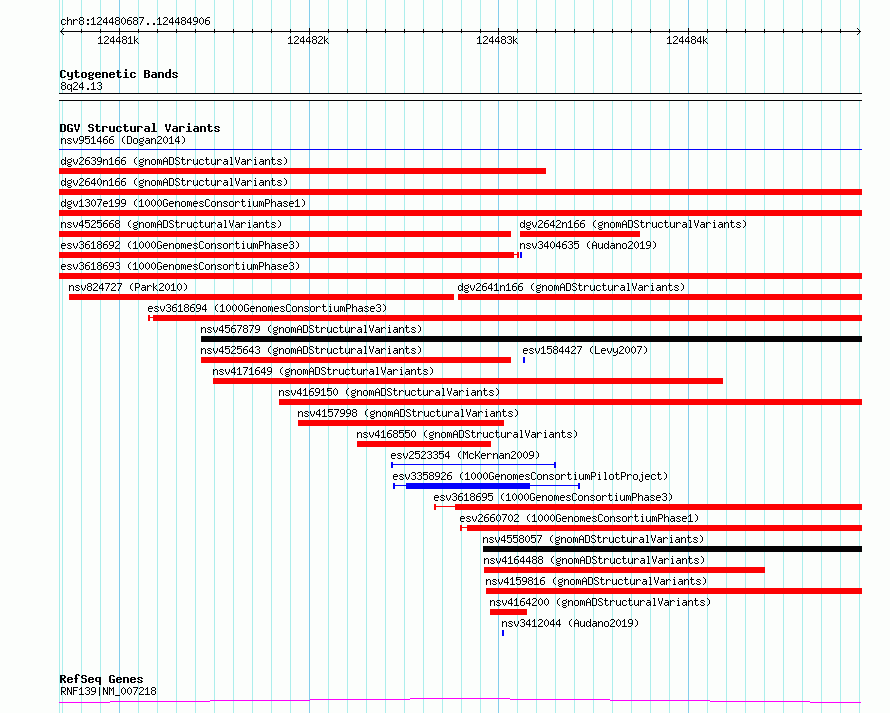
Task: Click the RNF139|NM_007218 gene label
Action: coord(108,691)
